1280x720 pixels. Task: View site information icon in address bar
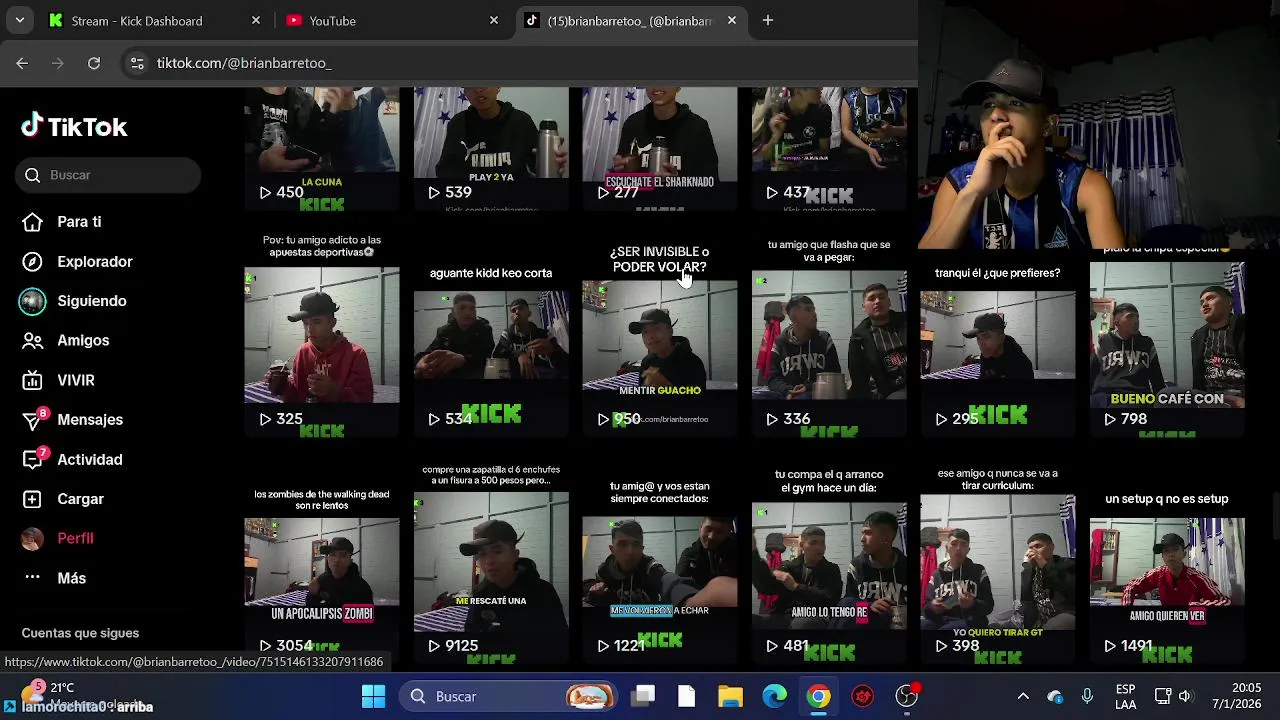[x=137, y=63]
